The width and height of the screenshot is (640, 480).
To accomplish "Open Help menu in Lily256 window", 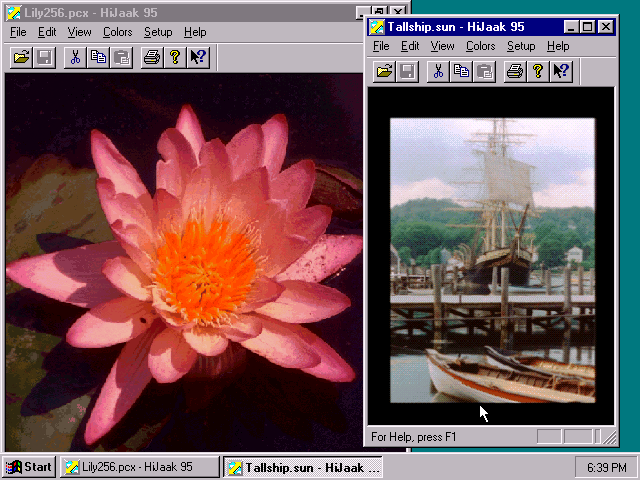I will 195,32.
